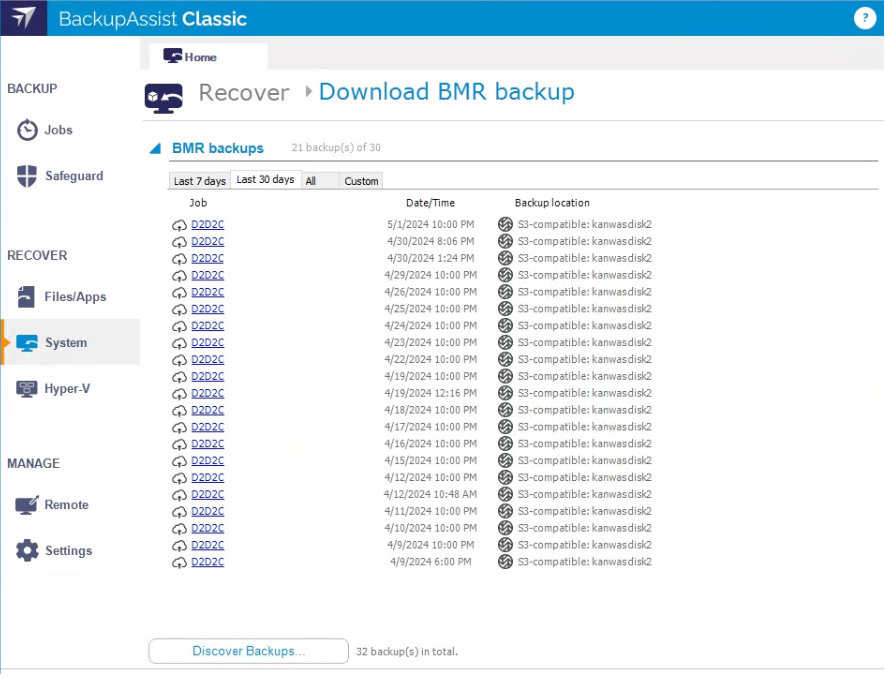Image resolution: width=885 pixels, height=677 pixels.
Task: Click the Recover breadcrumb text
Action: pos(244,93)
